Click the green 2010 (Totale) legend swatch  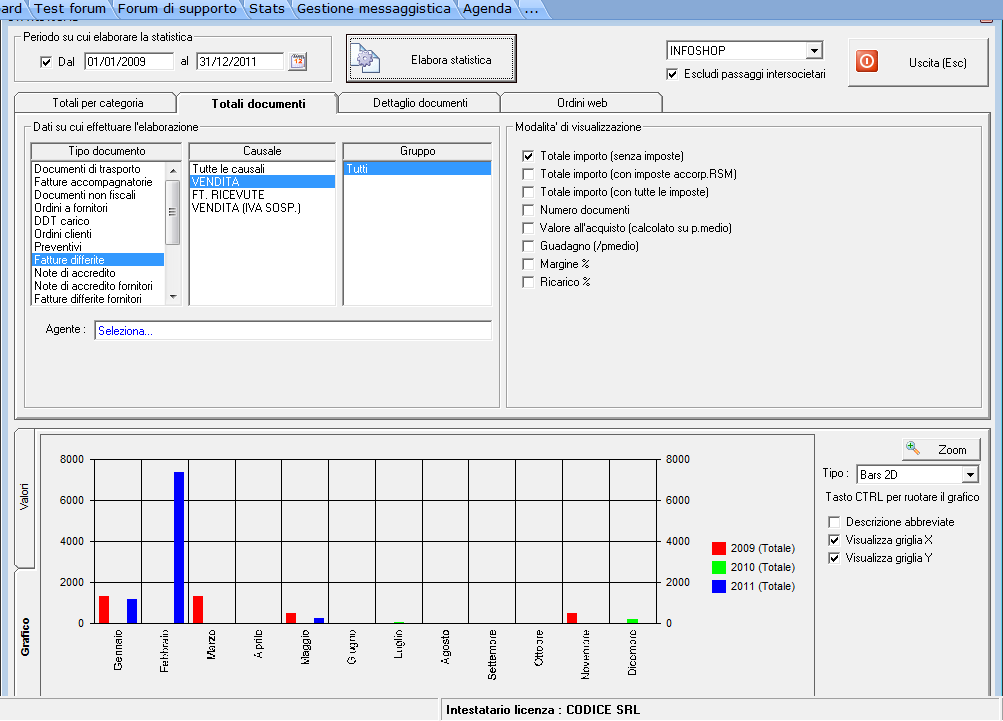[x=719, y=567]
